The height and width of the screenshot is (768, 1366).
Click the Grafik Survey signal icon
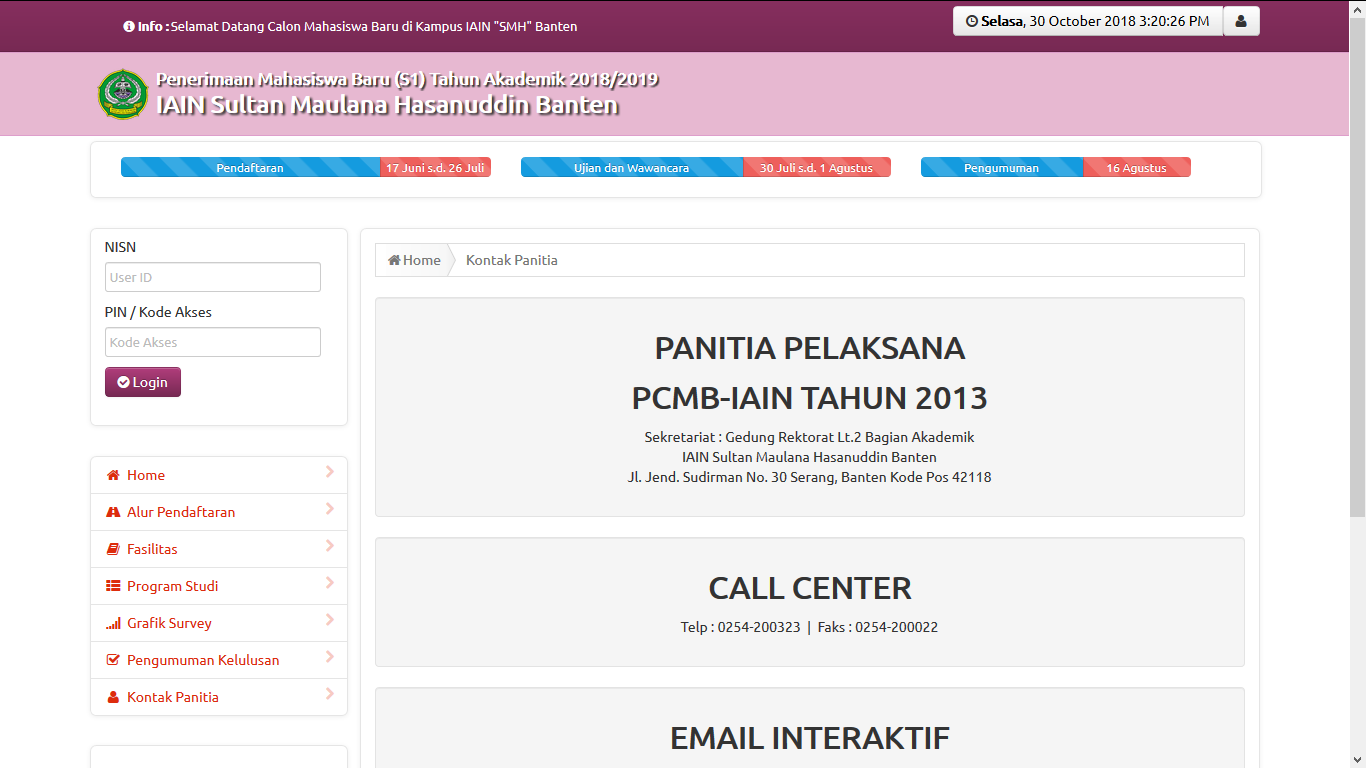point(113,623)
